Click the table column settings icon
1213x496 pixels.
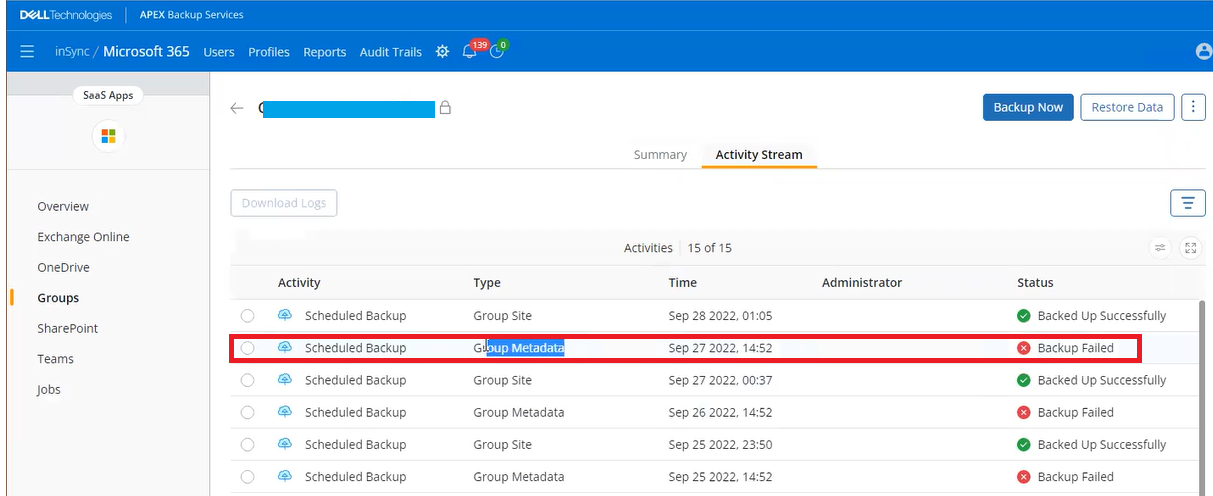(1160, 248)
